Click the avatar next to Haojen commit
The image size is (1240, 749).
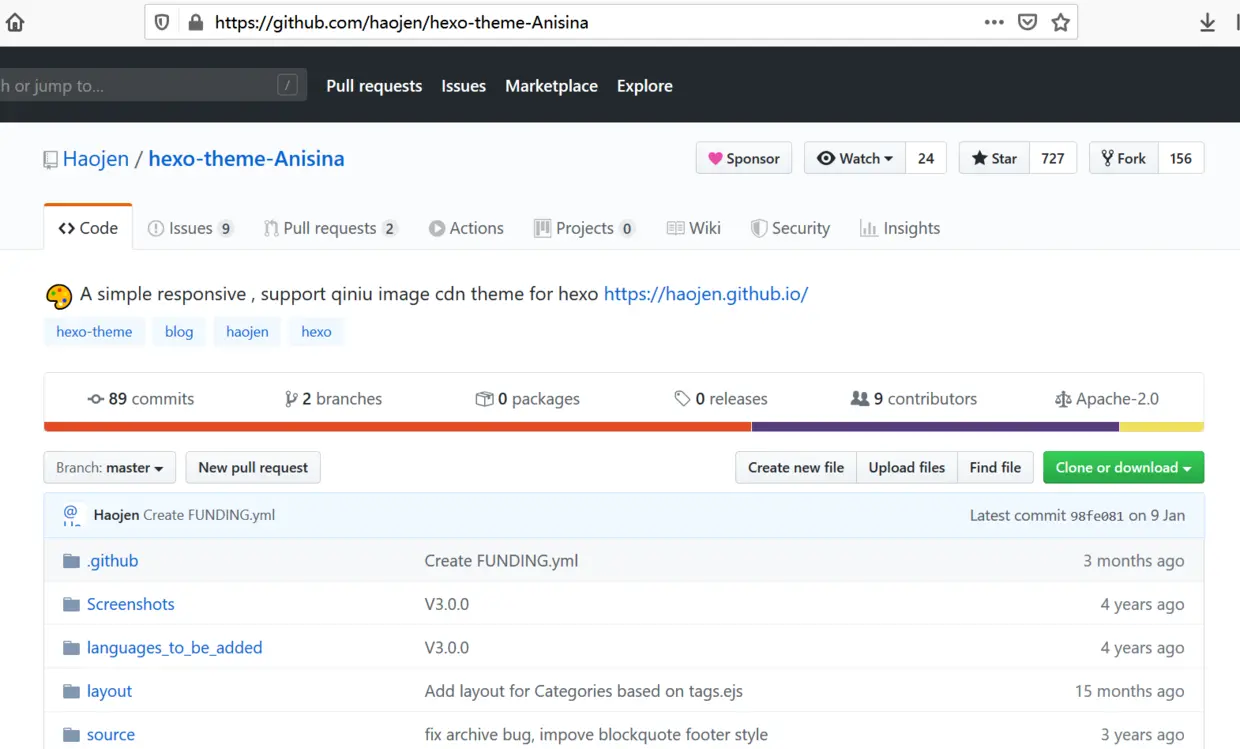click(x=71, y=515)
